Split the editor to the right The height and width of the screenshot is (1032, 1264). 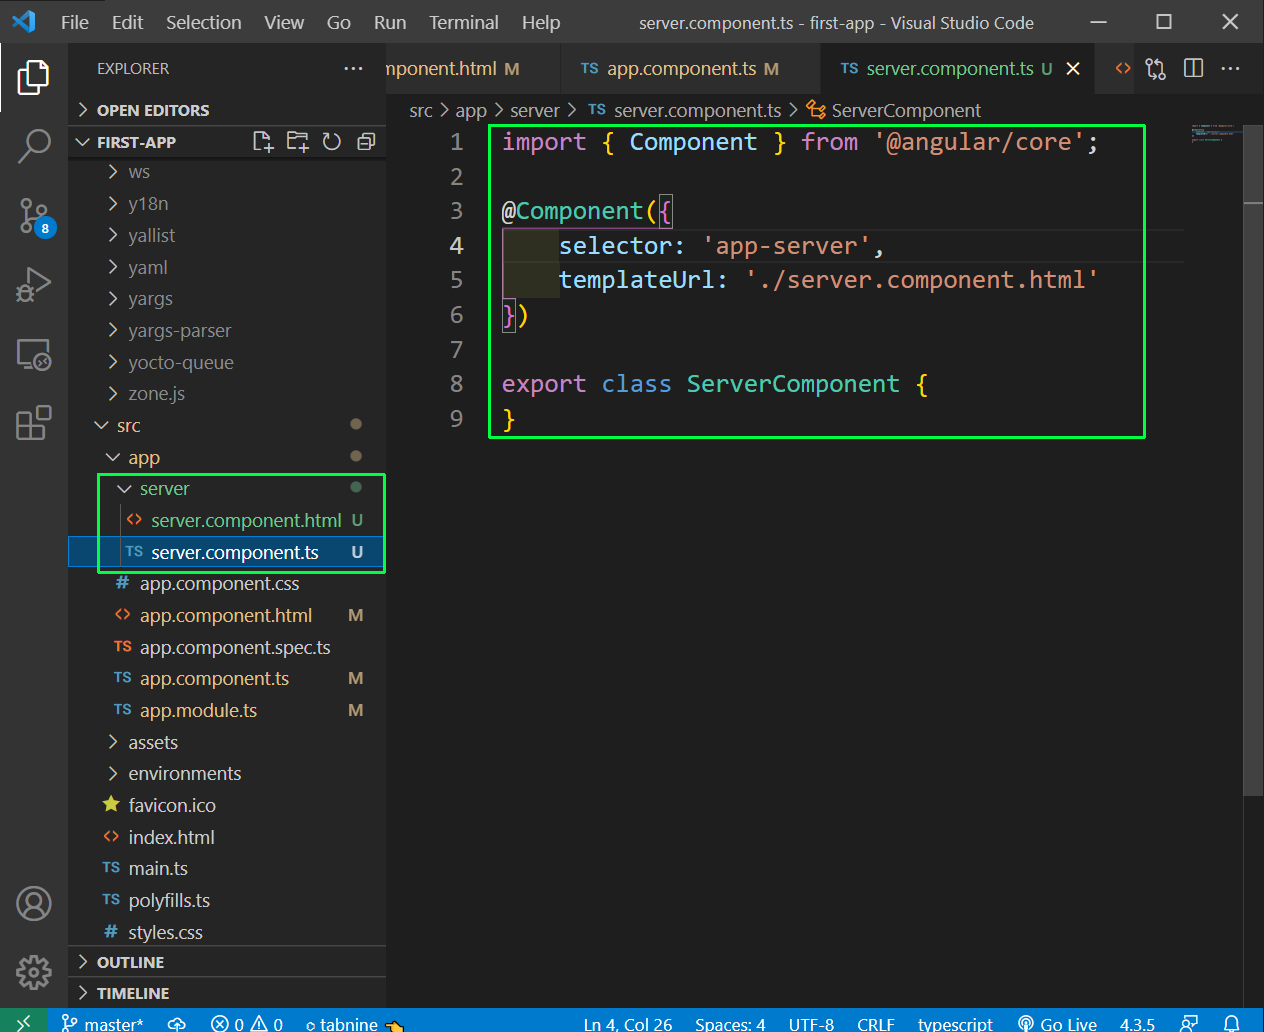[x=1193, y=68]
